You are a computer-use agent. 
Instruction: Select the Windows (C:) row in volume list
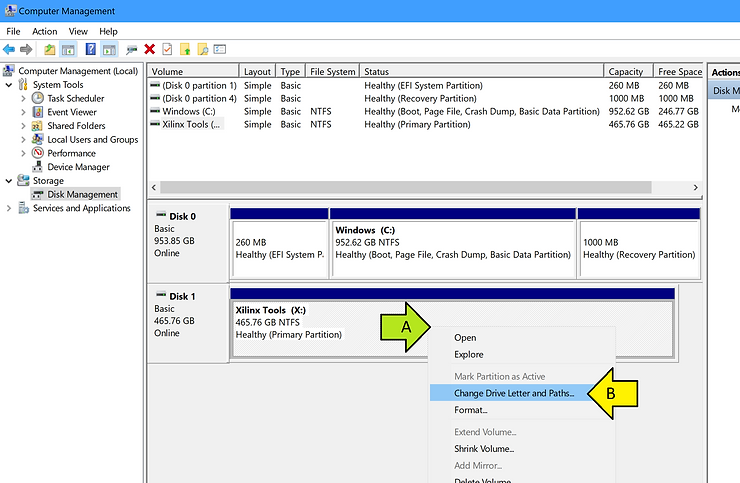click(425, 111)
